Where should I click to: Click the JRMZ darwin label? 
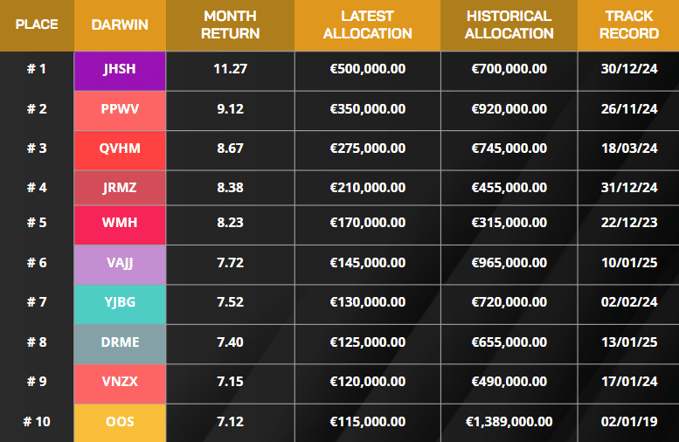(120, 187)
